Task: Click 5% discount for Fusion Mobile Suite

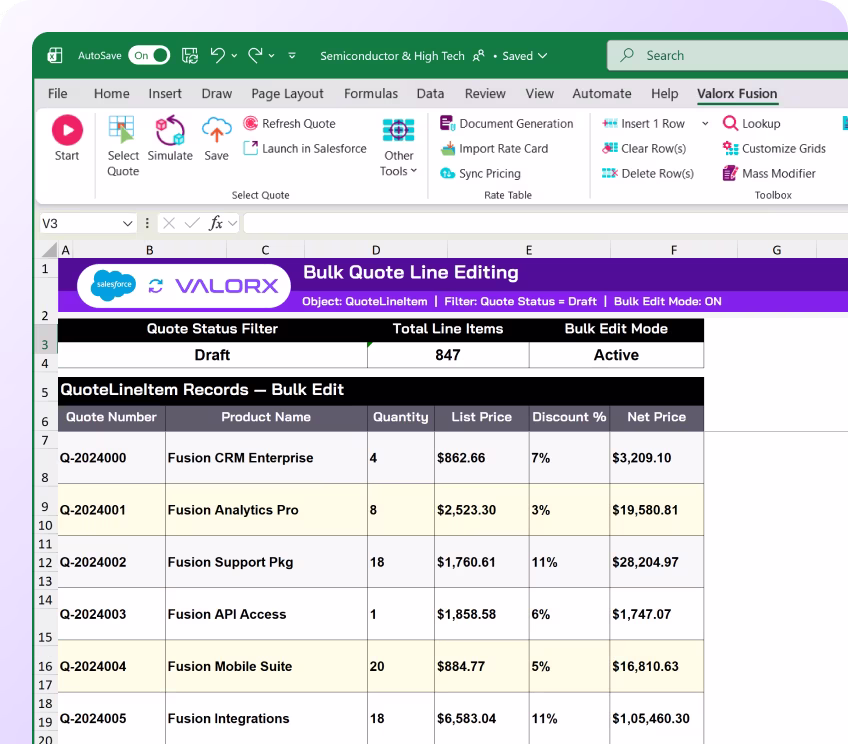Action: point(569,666)
